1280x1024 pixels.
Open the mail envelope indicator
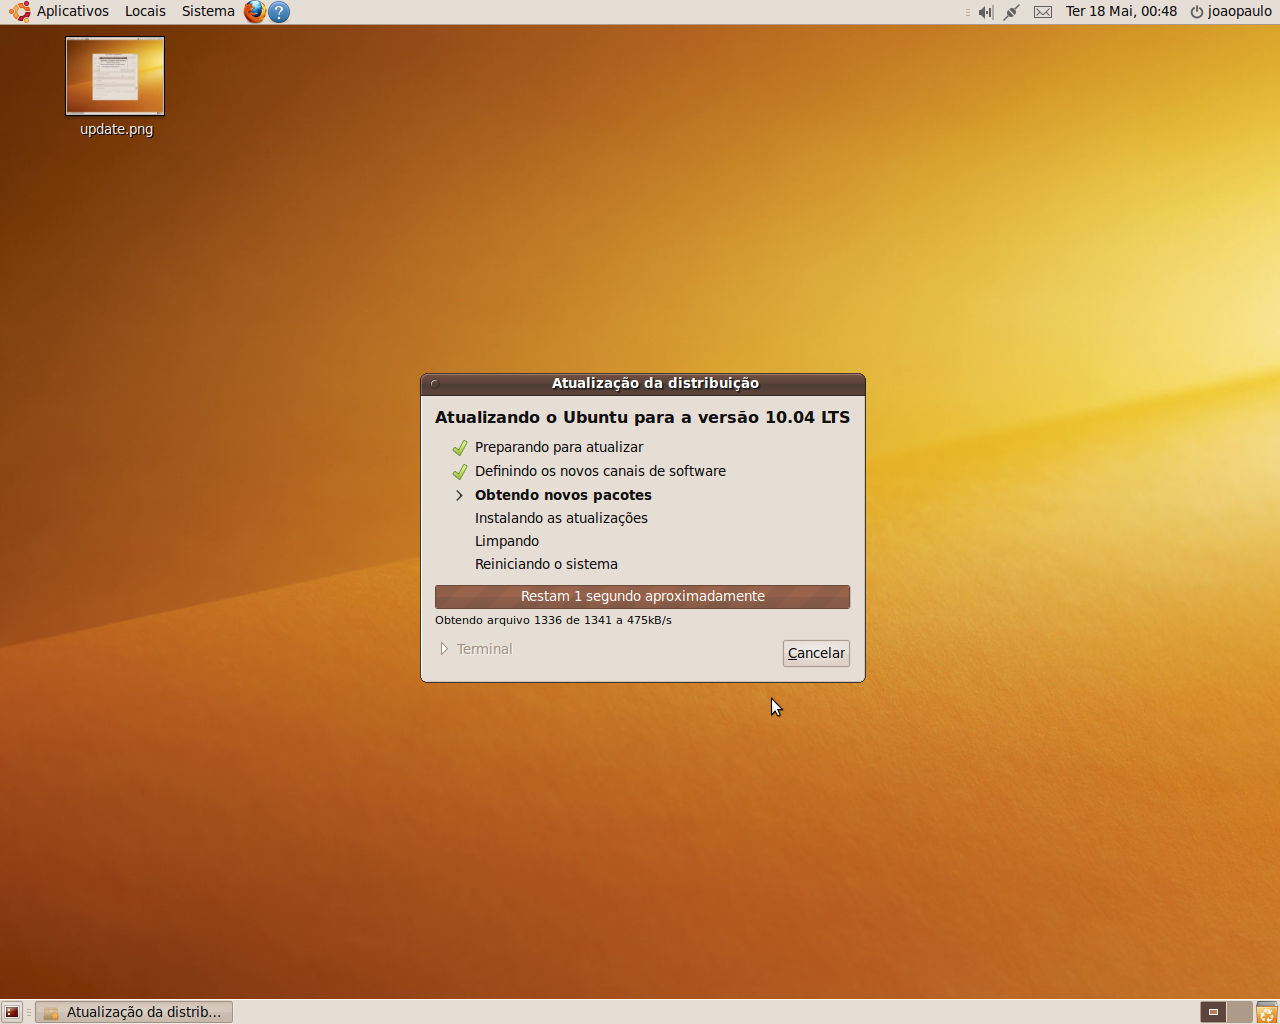1043,12
